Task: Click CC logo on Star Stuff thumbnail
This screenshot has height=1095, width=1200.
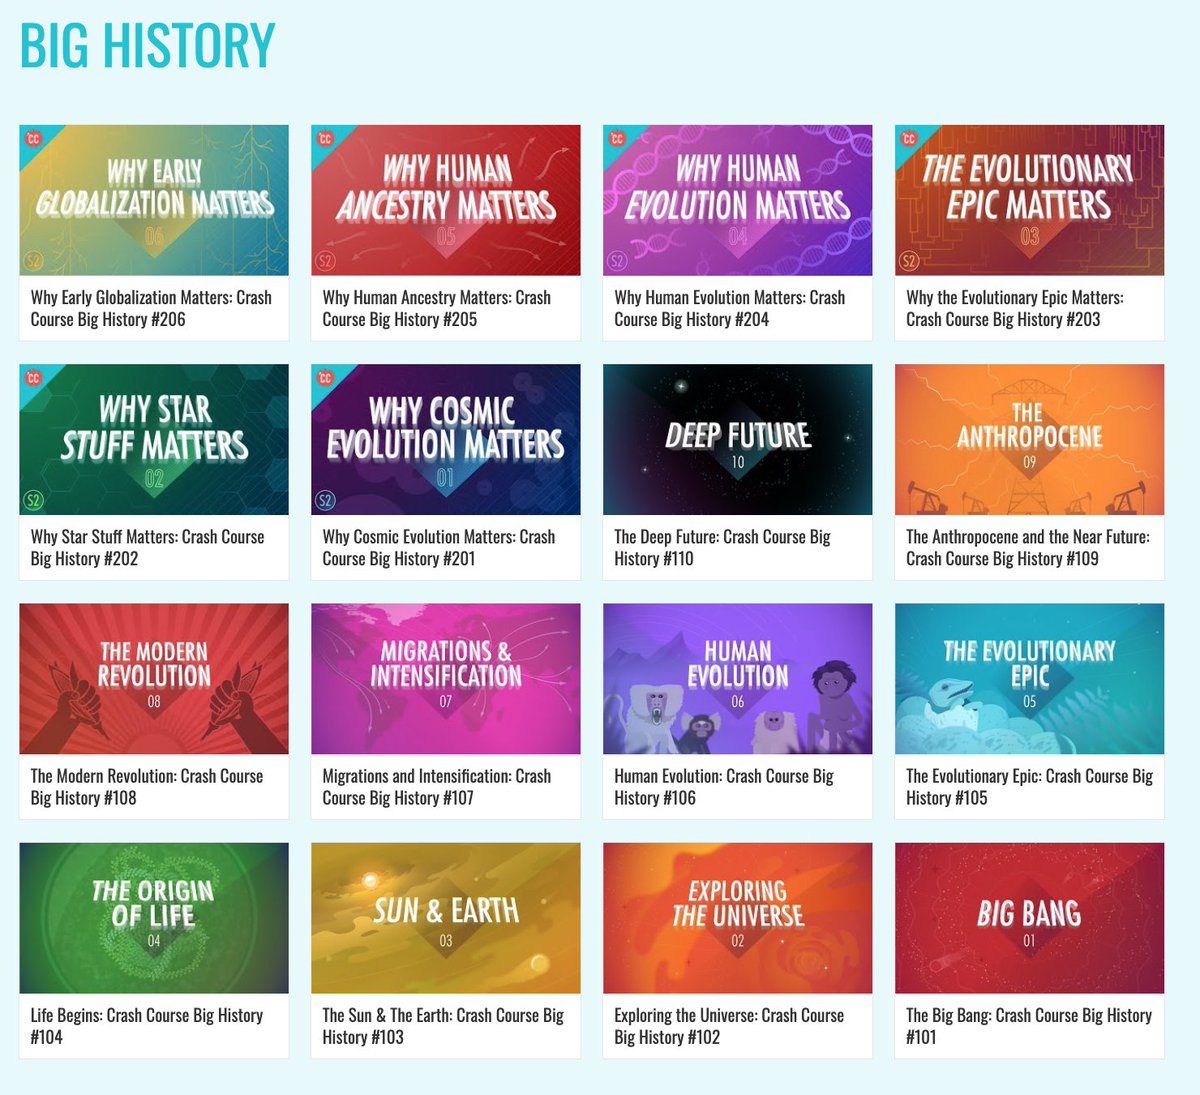Action: tap(32, 378)
